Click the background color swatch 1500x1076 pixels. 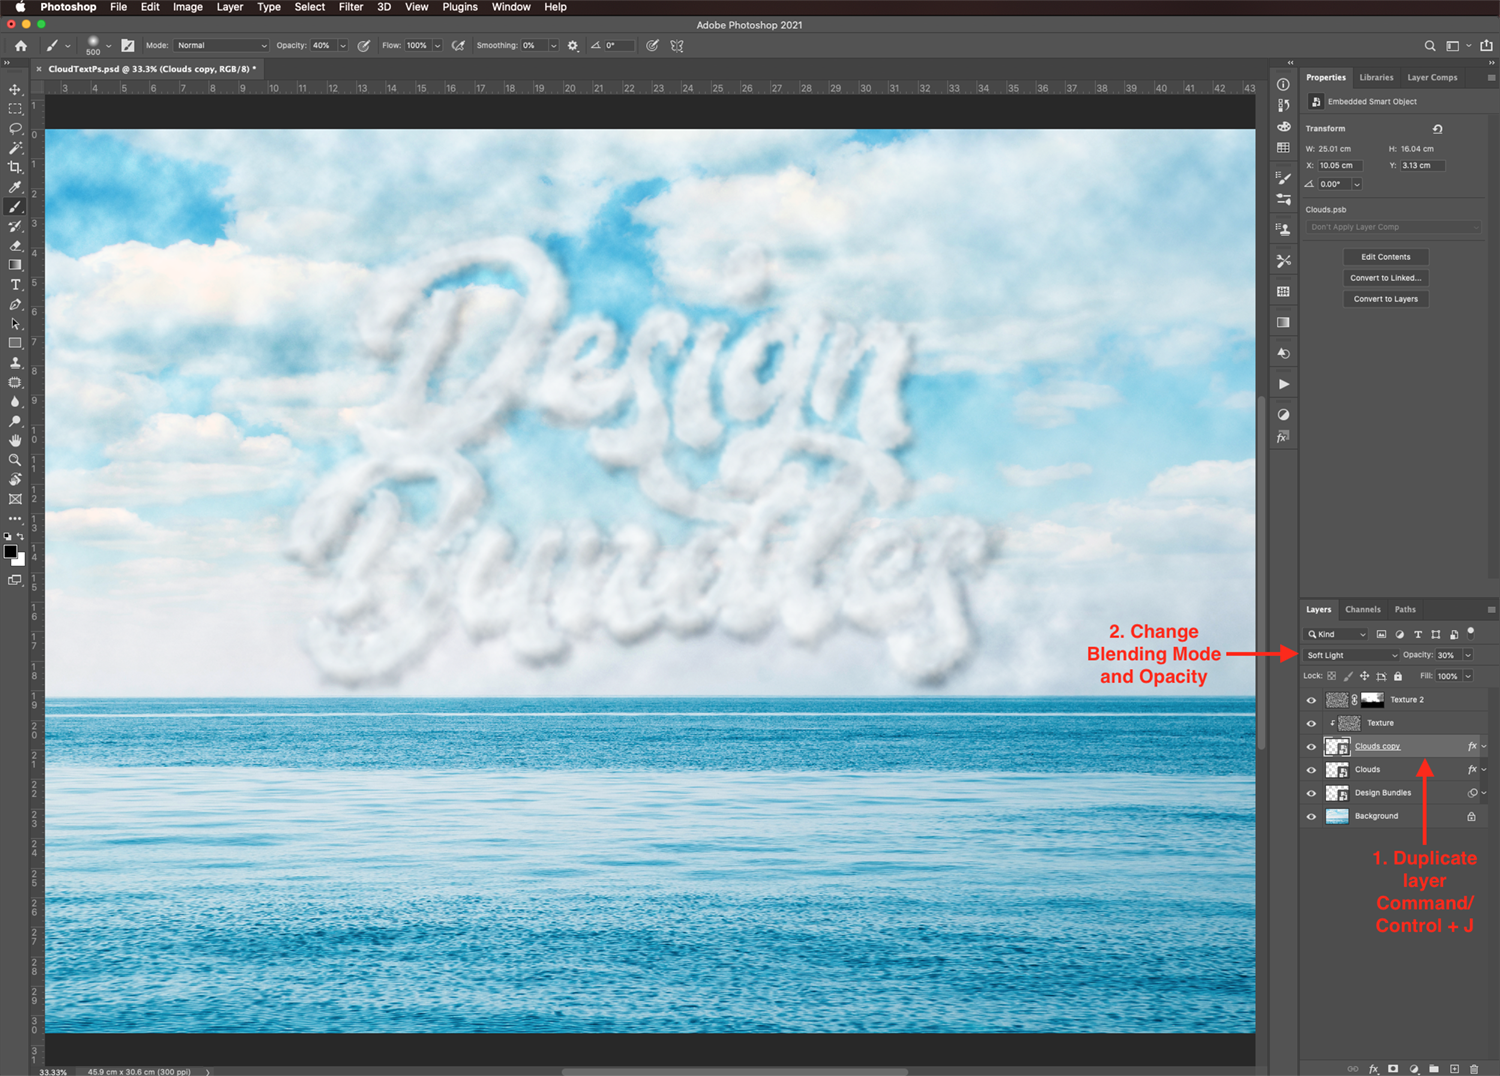coord(20,561)
